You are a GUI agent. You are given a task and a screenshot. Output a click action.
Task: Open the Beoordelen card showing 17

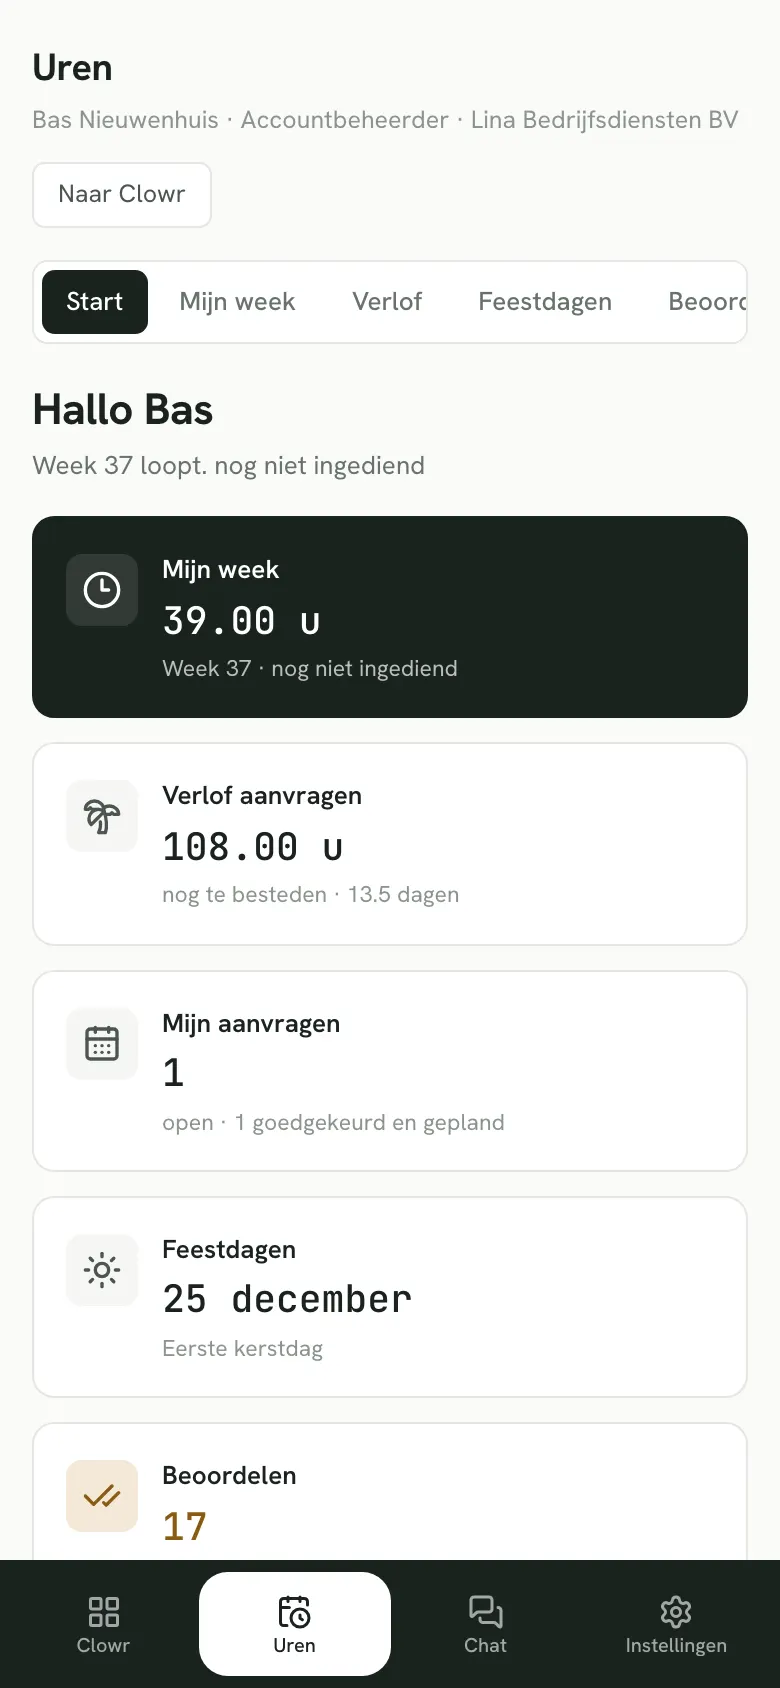coord(390,1491)
